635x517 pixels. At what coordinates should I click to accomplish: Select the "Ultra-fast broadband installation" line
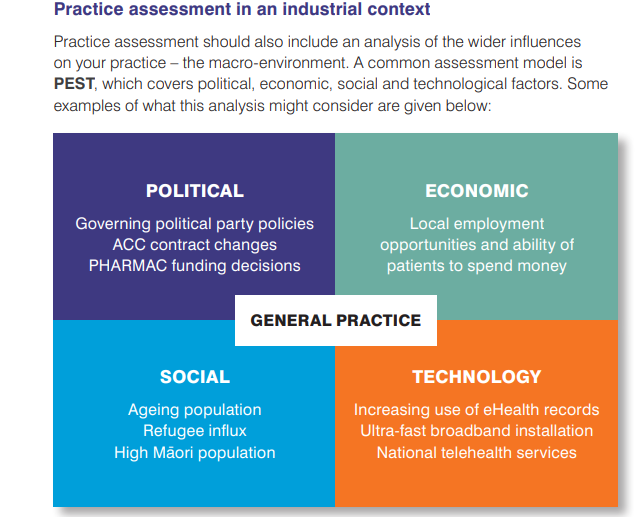click(477, 431)
